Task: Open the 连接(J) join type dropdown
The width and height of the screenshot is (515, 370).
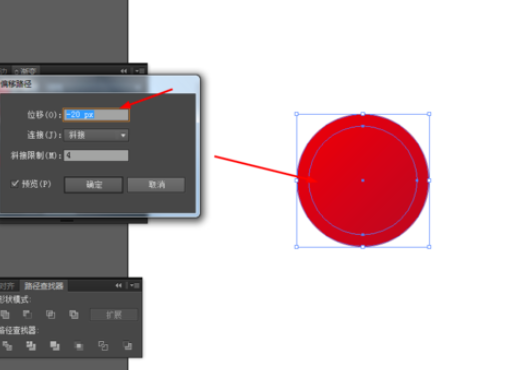Action: pyautogui.click(x=96, y=135)
